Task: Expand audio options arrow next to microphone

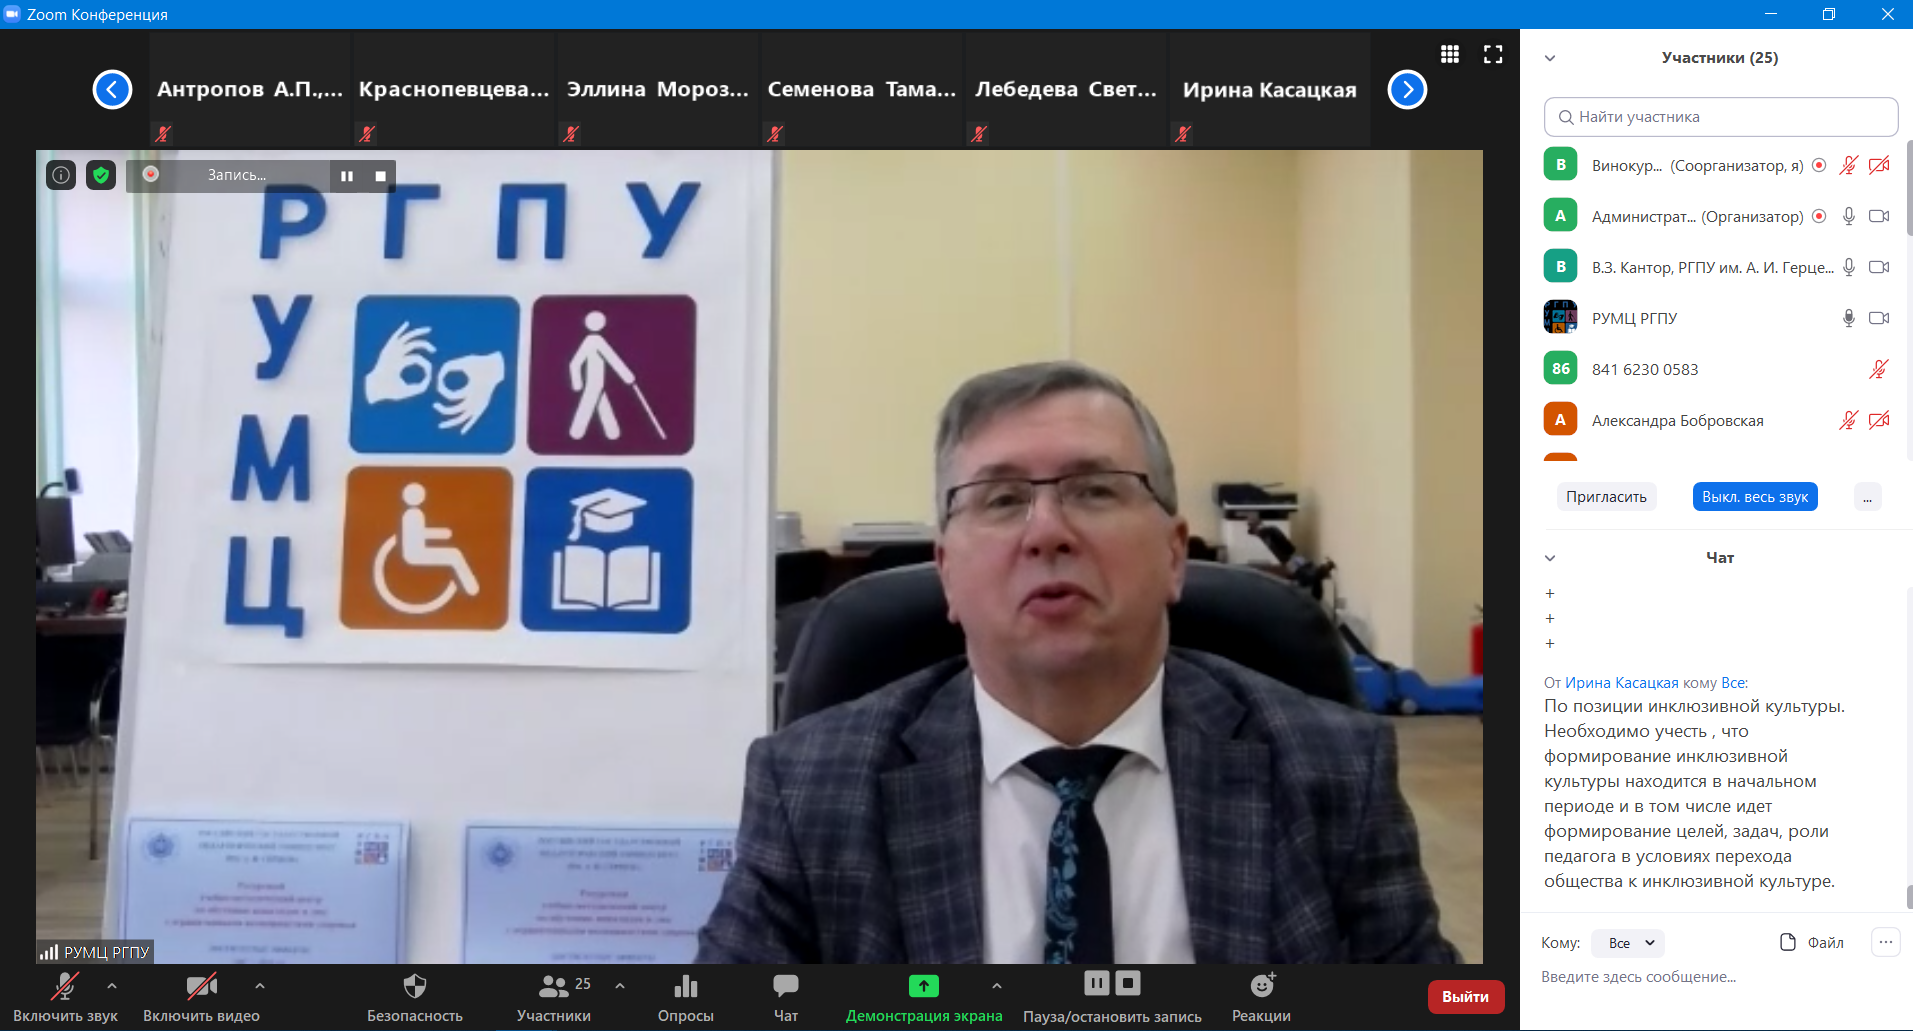Action: 112,986
